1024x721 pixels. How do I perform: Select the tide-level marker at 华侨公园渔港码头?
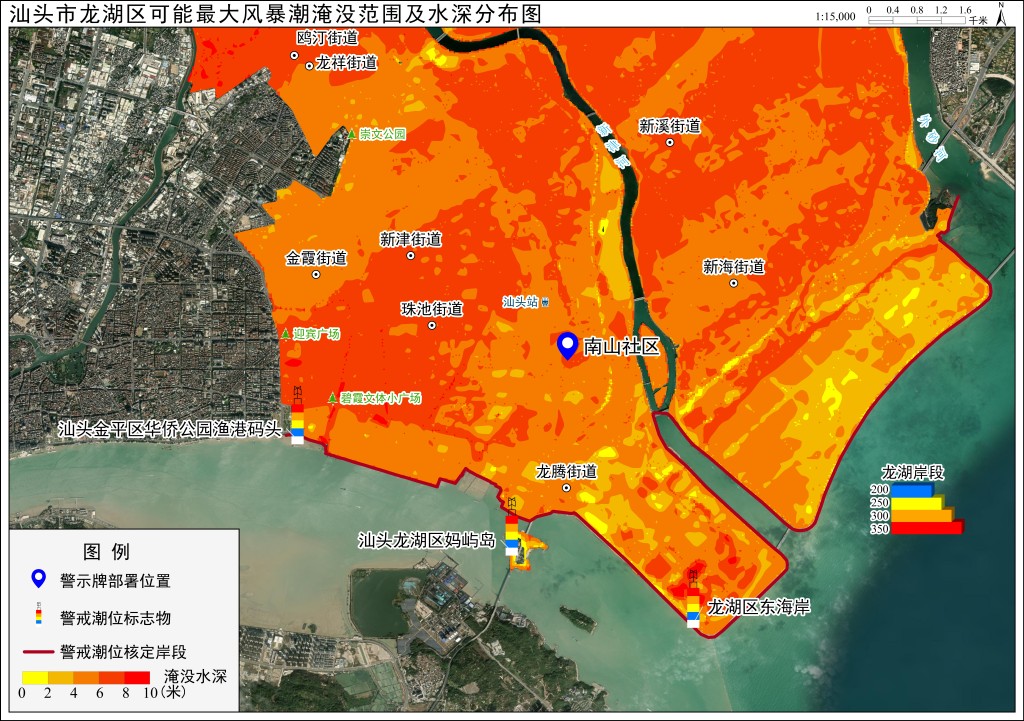click(297, 415)
